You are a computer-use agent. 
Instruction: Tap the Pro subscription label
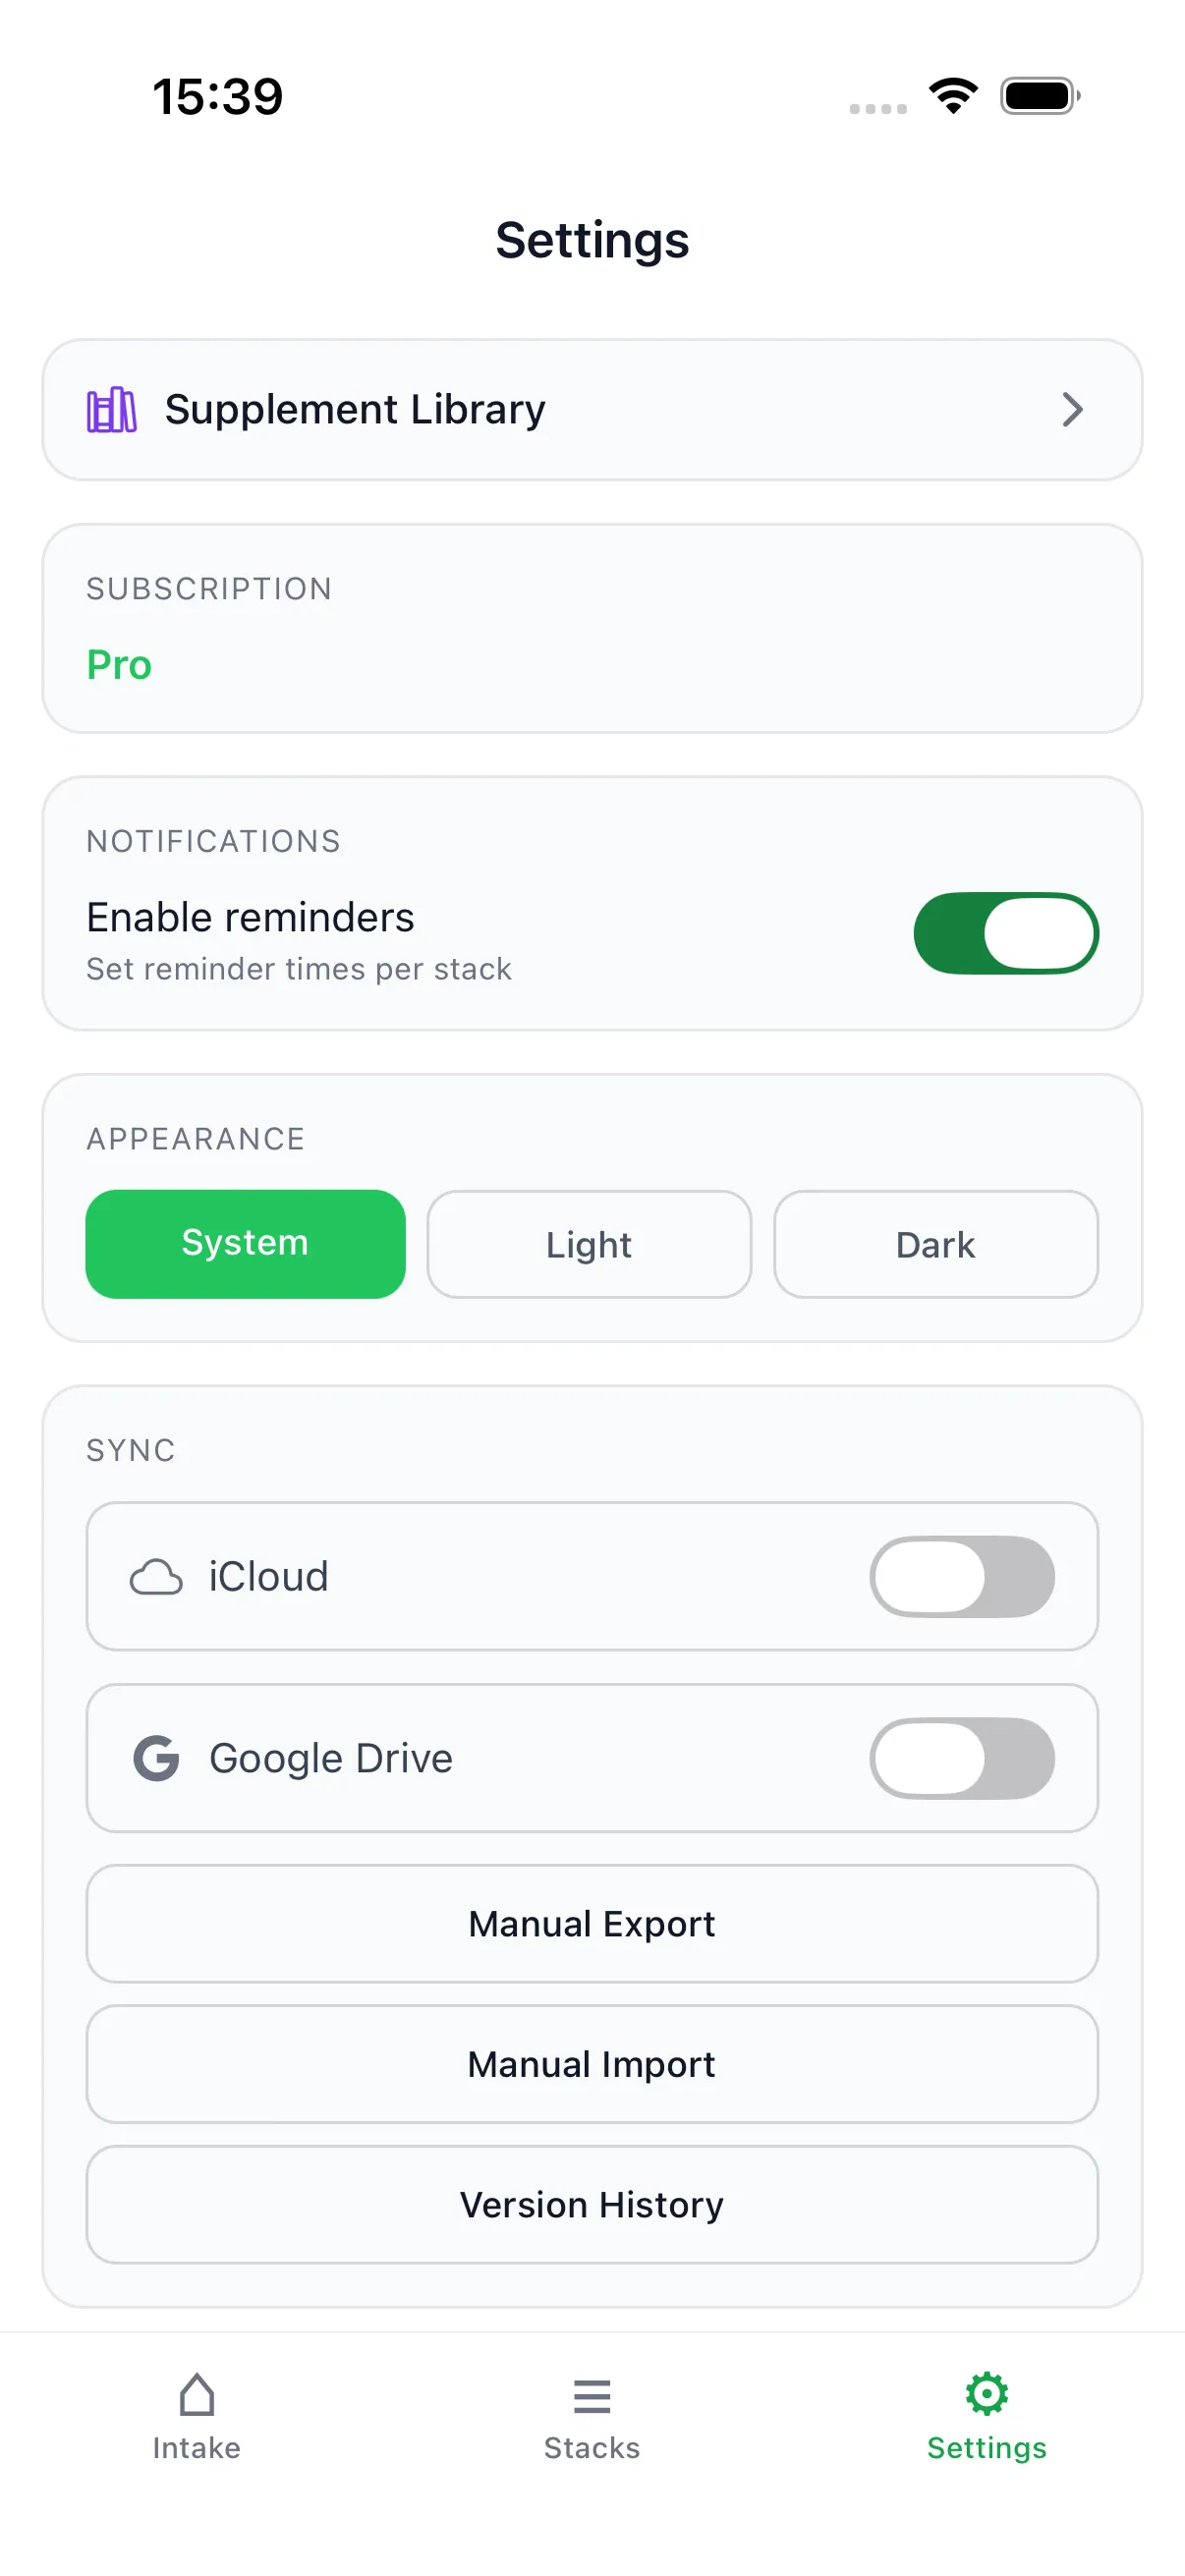pos(118,664)
